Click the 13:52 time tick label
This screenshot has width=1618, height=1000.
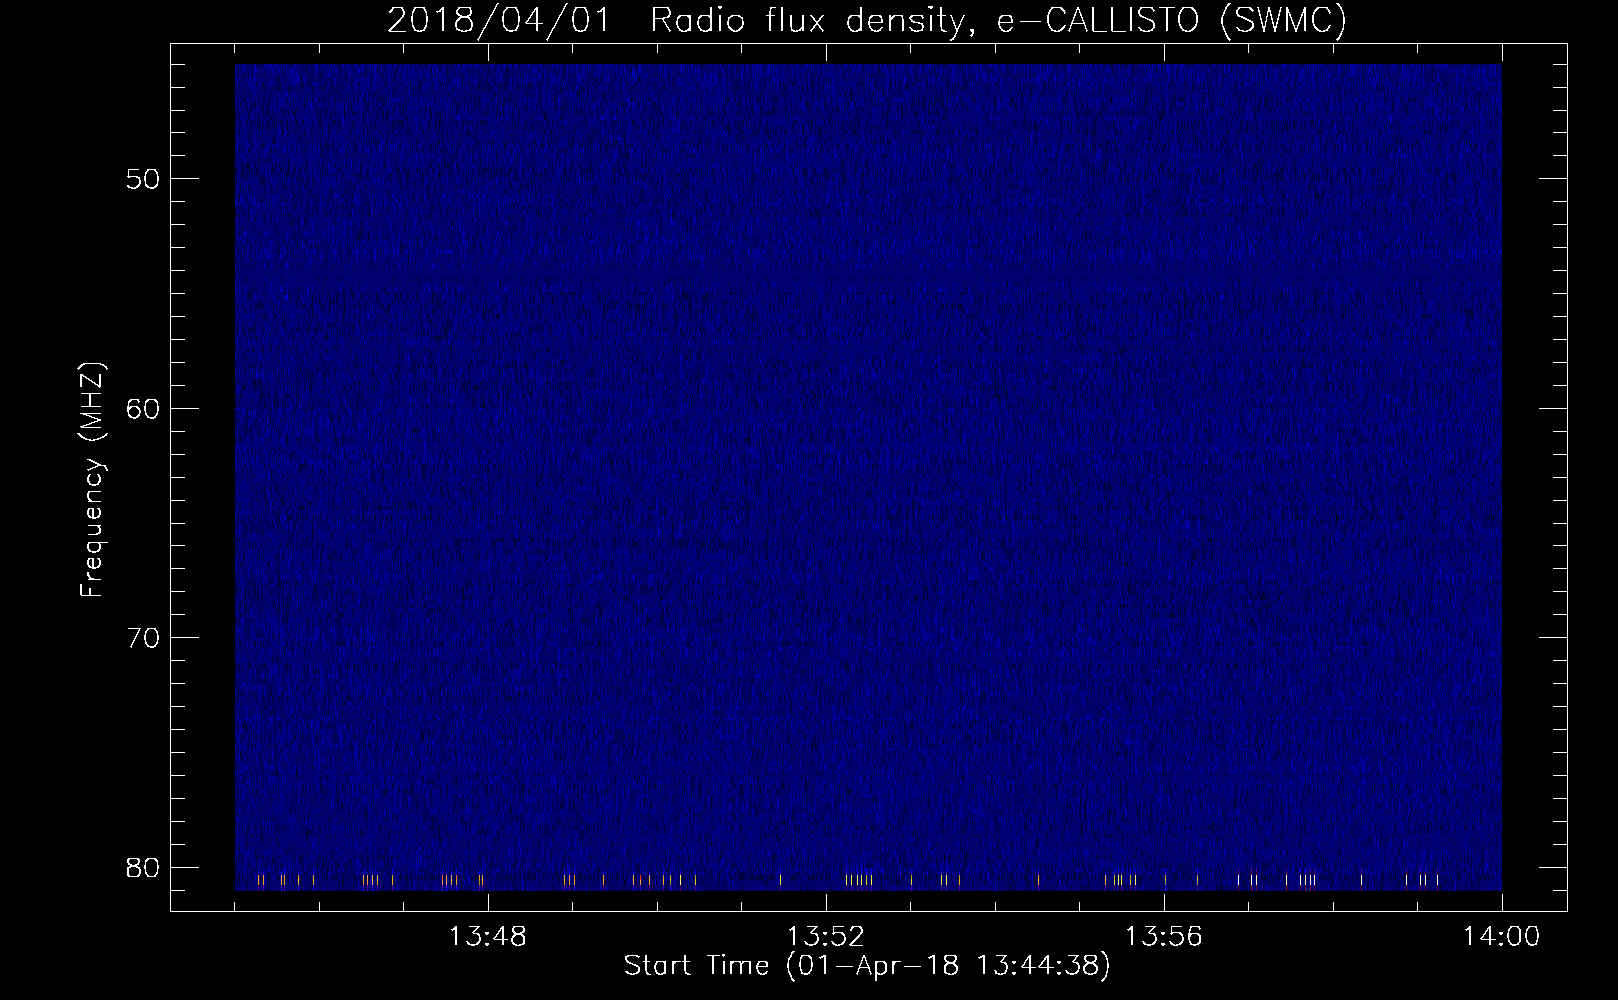[826, 937]
